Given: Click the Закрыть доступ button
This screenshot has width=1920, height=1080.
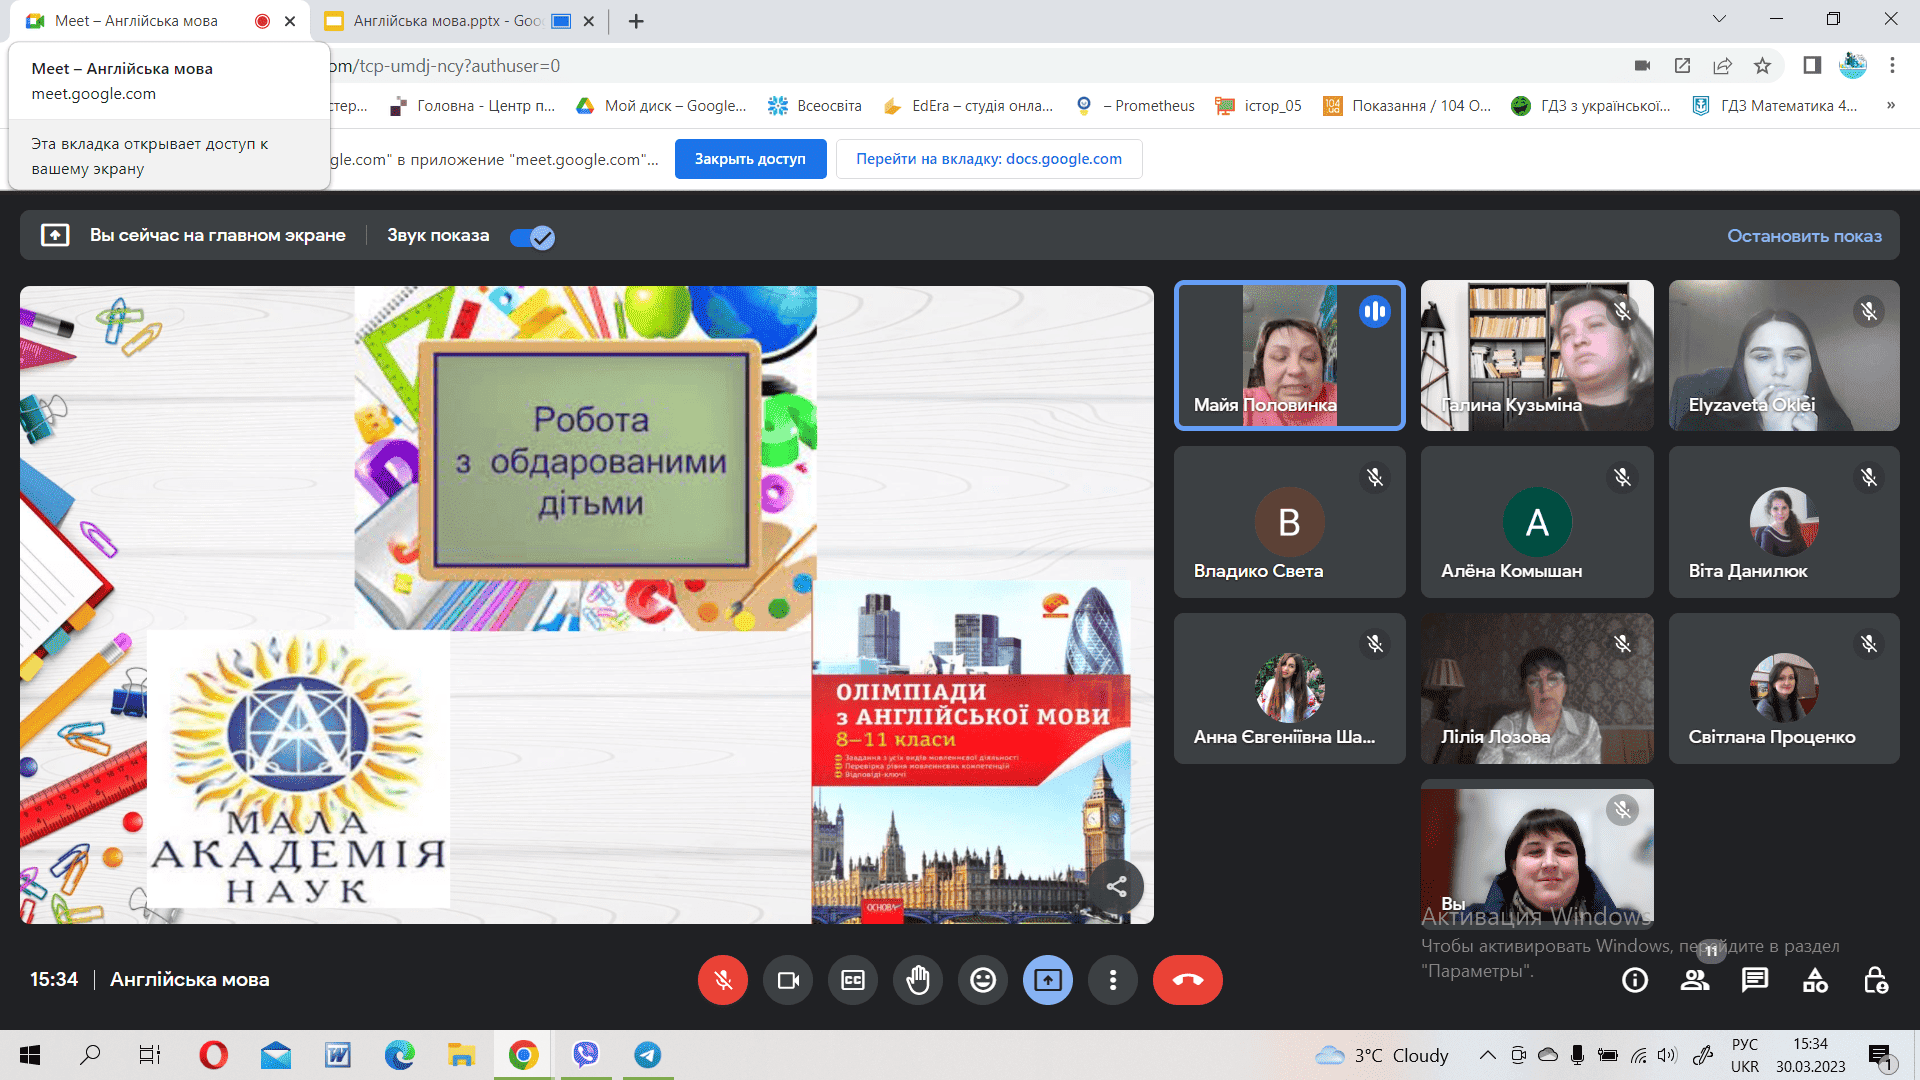Looking at the screenshot, I should point(750,159).
